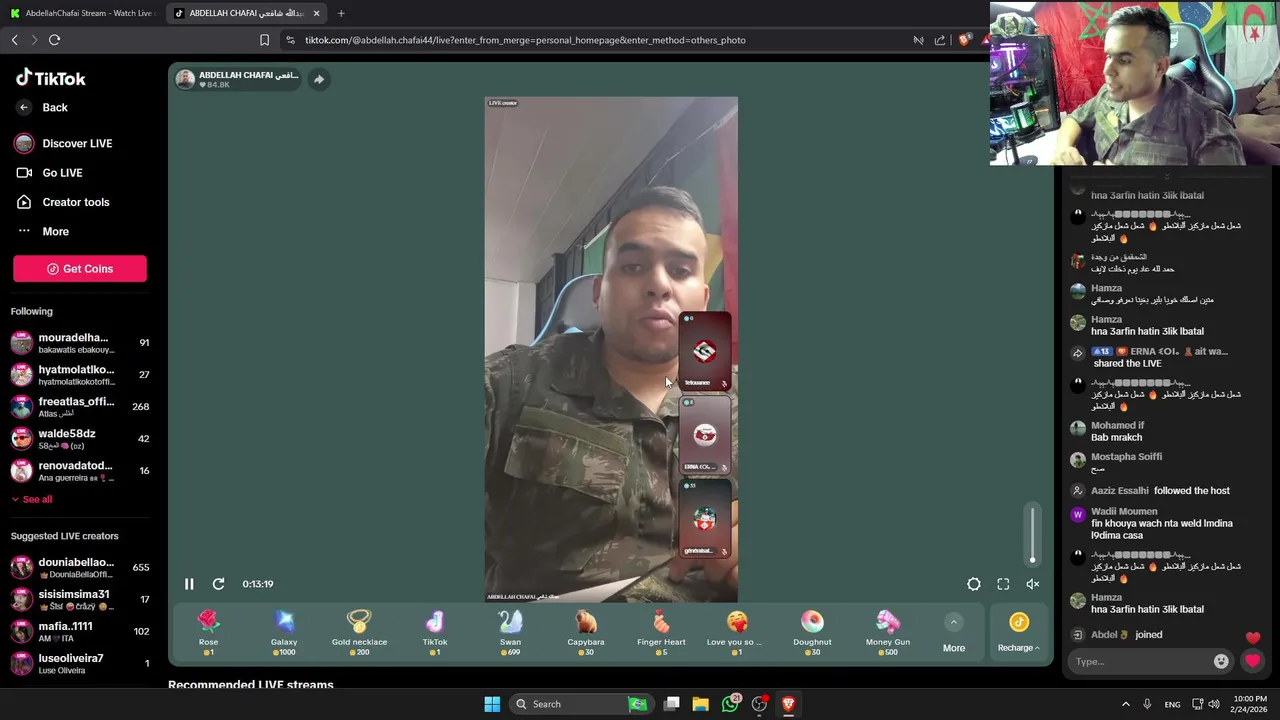This screenshot has width=1280, height=720.
Task: Share the live via arrow icon
Action: click(318, 79)
